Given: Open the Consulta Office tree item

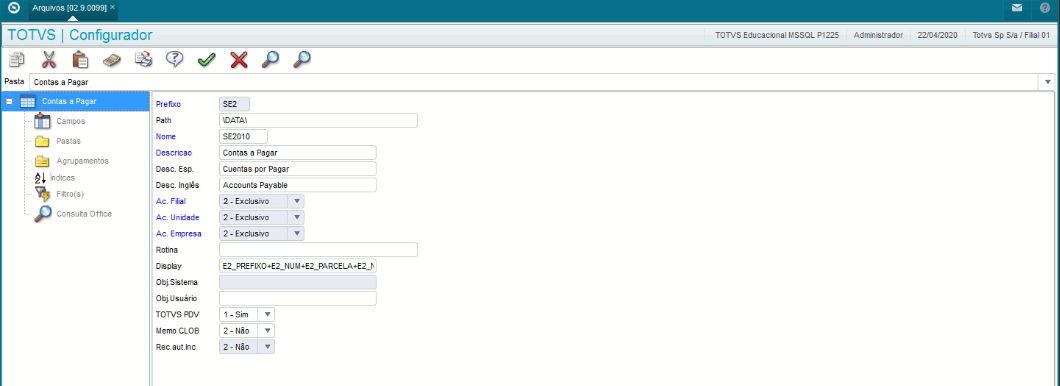Looking at the screenshot, I should [84, 214].
